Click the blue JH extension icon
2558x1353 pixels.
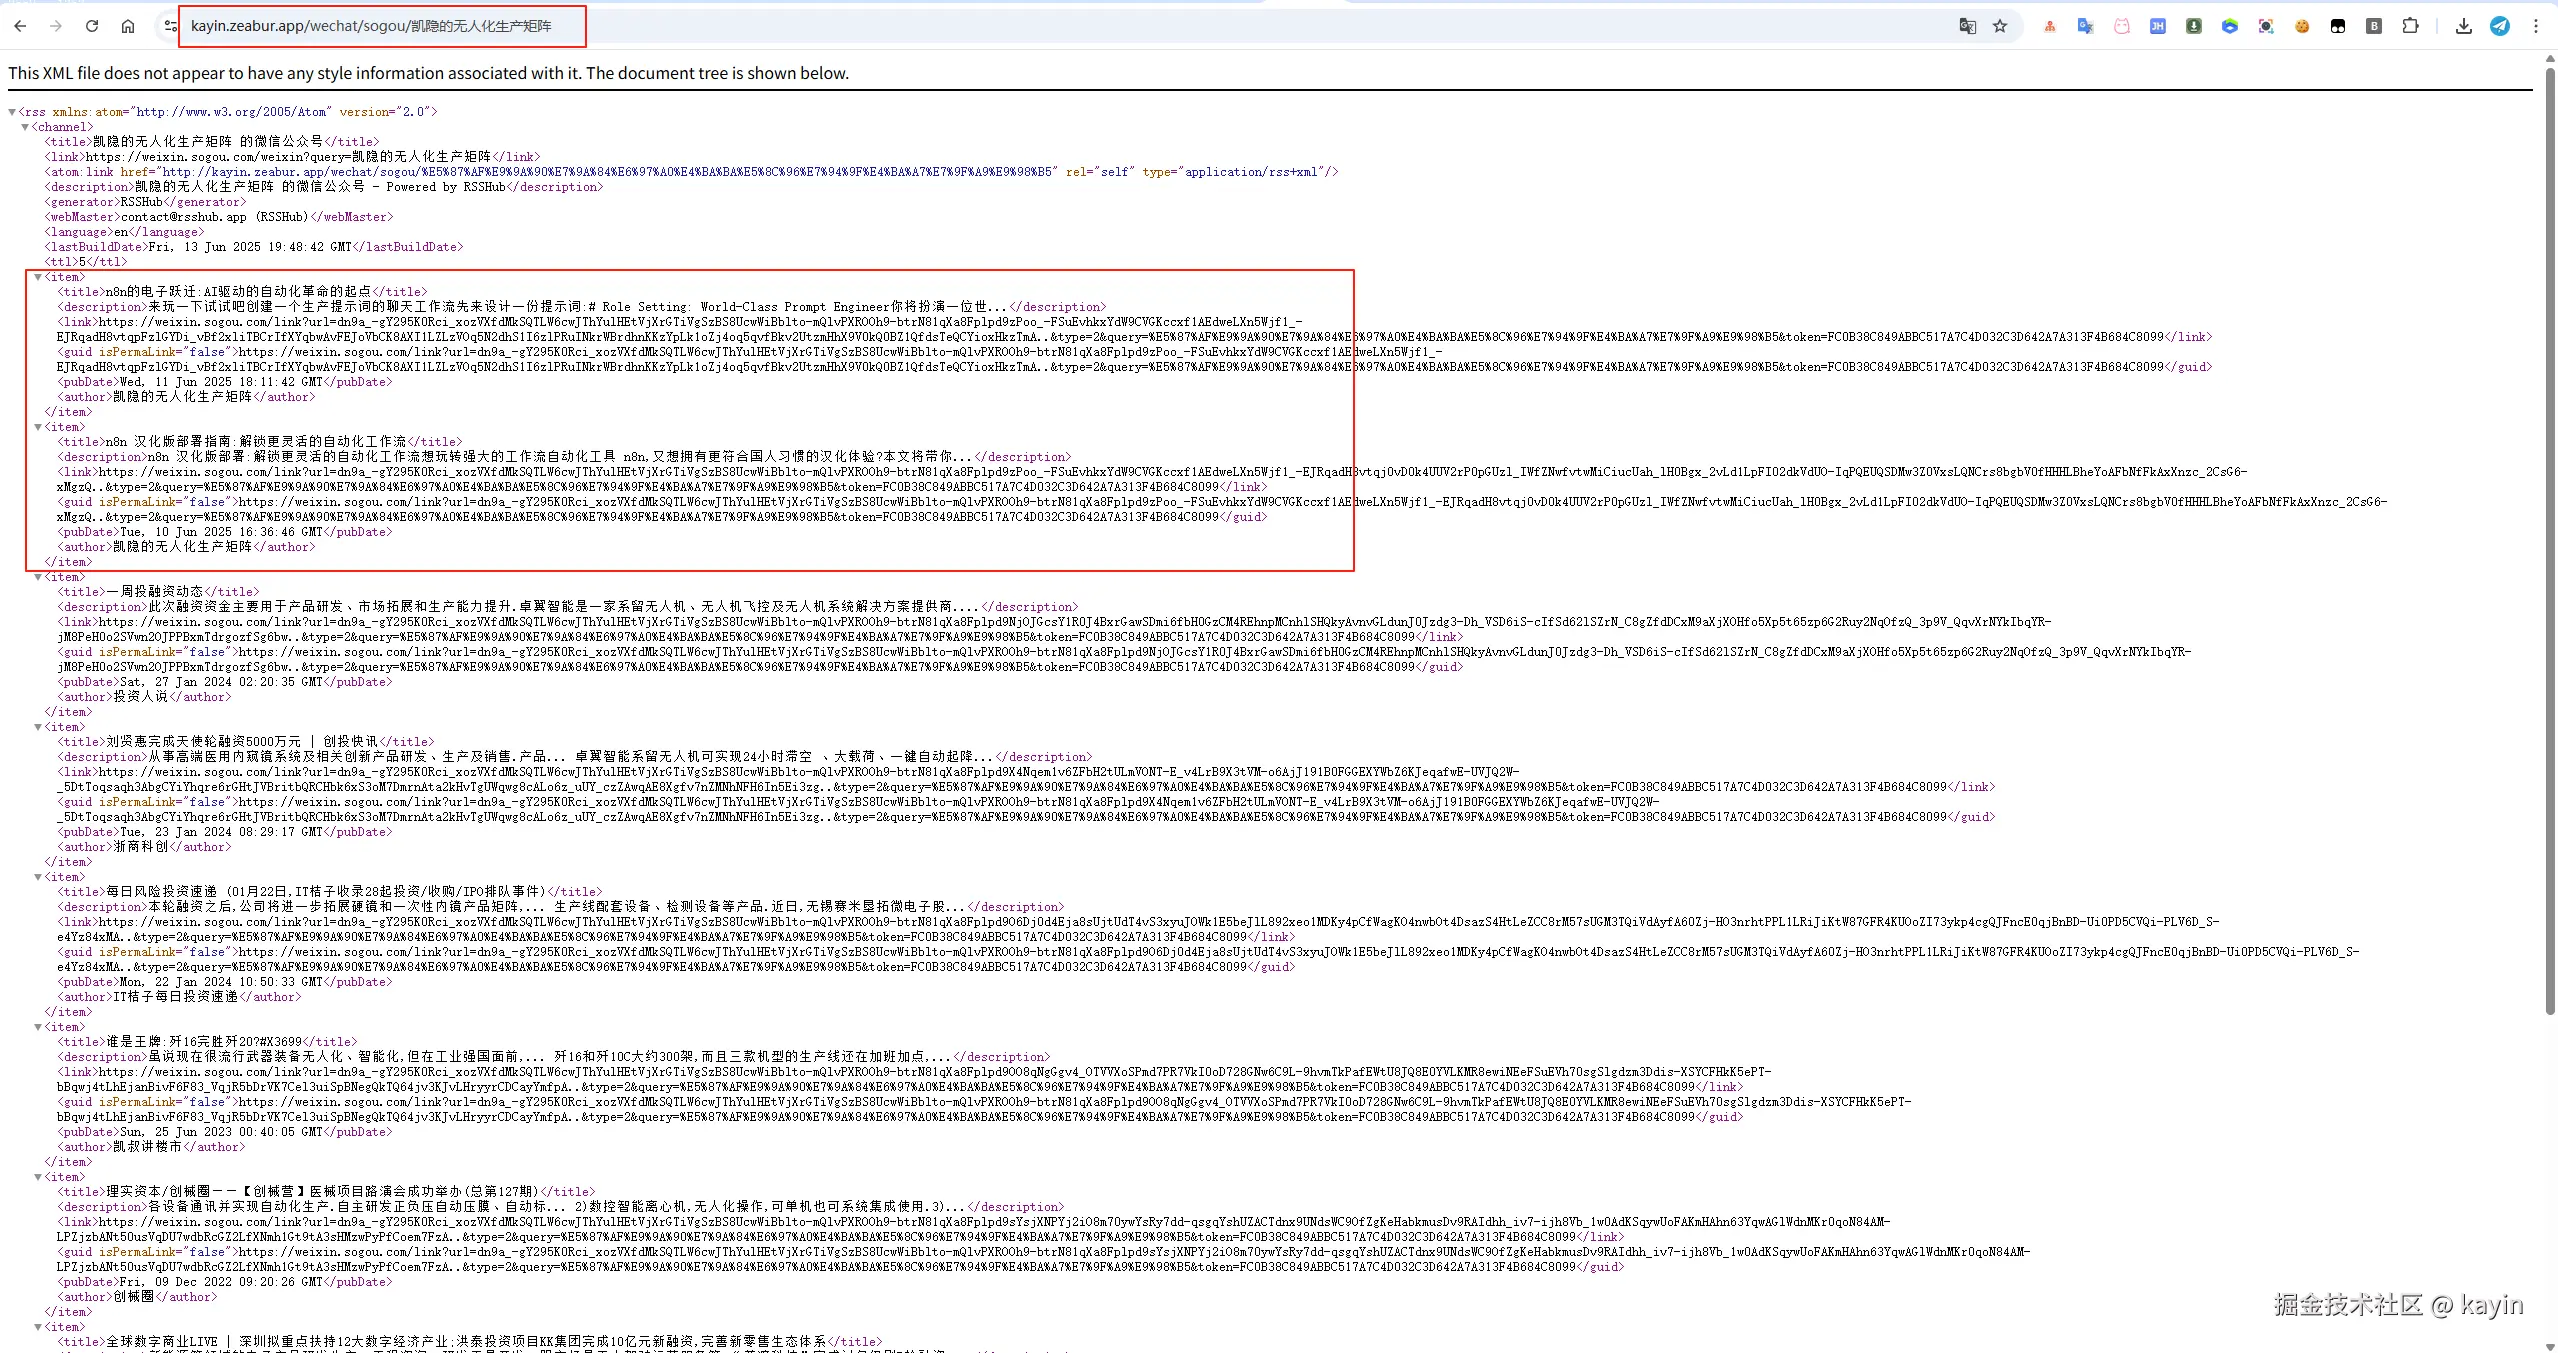[2158, 26]
